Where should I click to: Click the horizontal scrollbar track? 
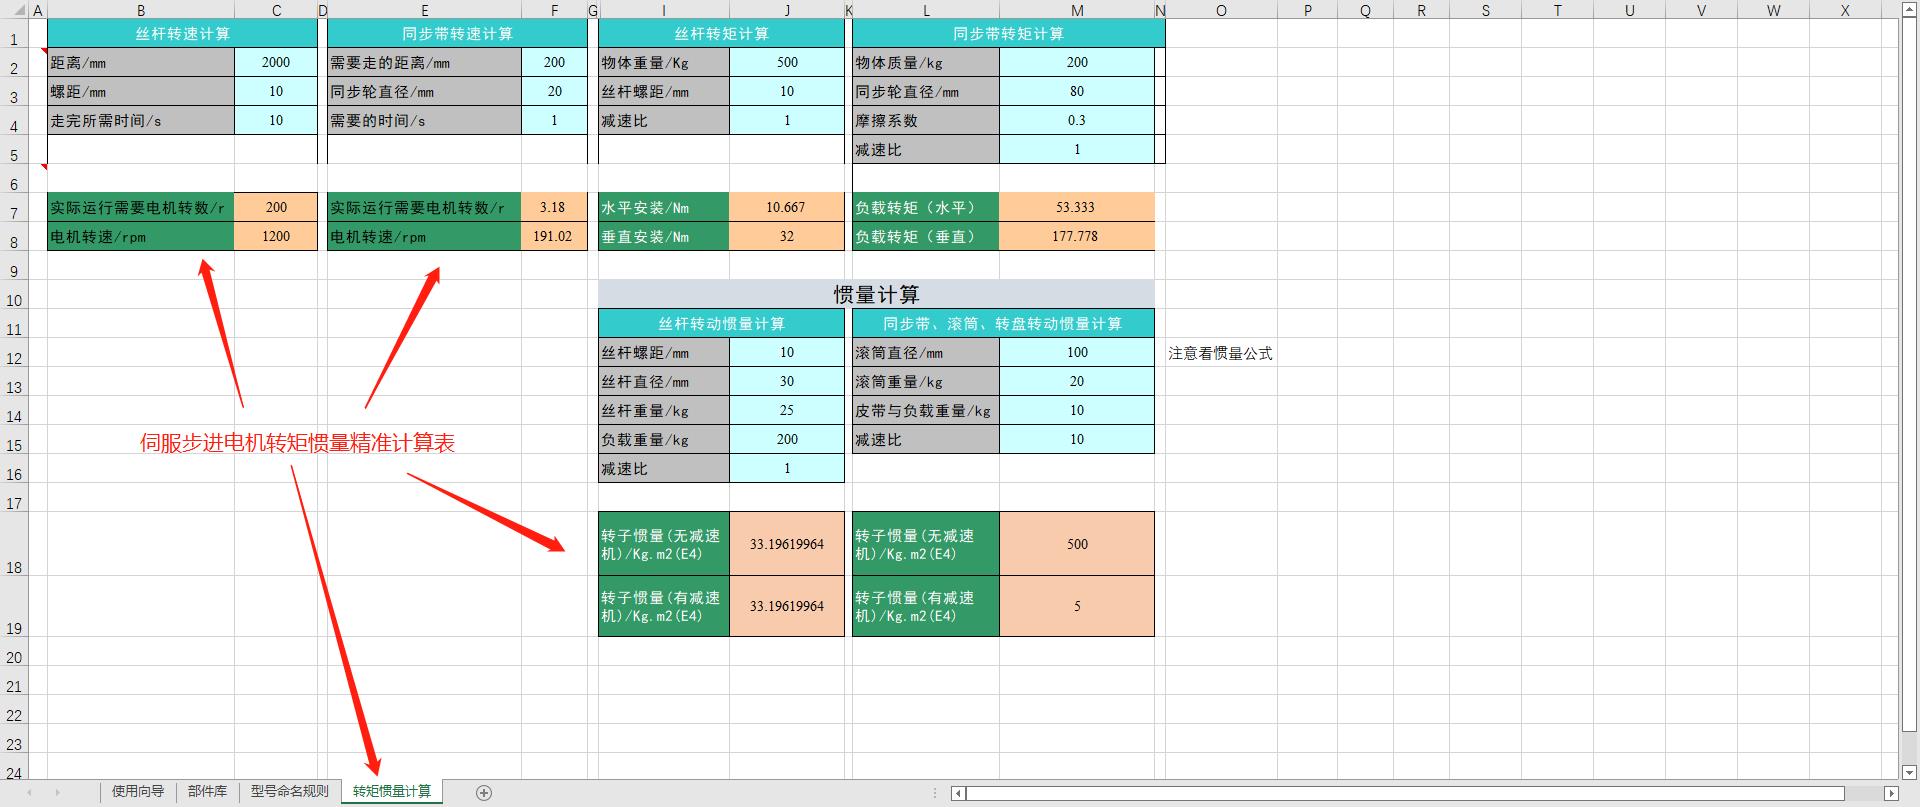tap(1400, 794)
